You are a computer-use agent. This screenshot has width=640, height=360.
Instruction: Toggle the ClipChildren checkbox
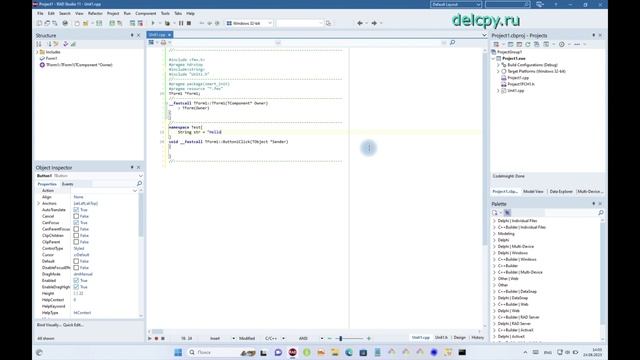(x=76, y=236)
